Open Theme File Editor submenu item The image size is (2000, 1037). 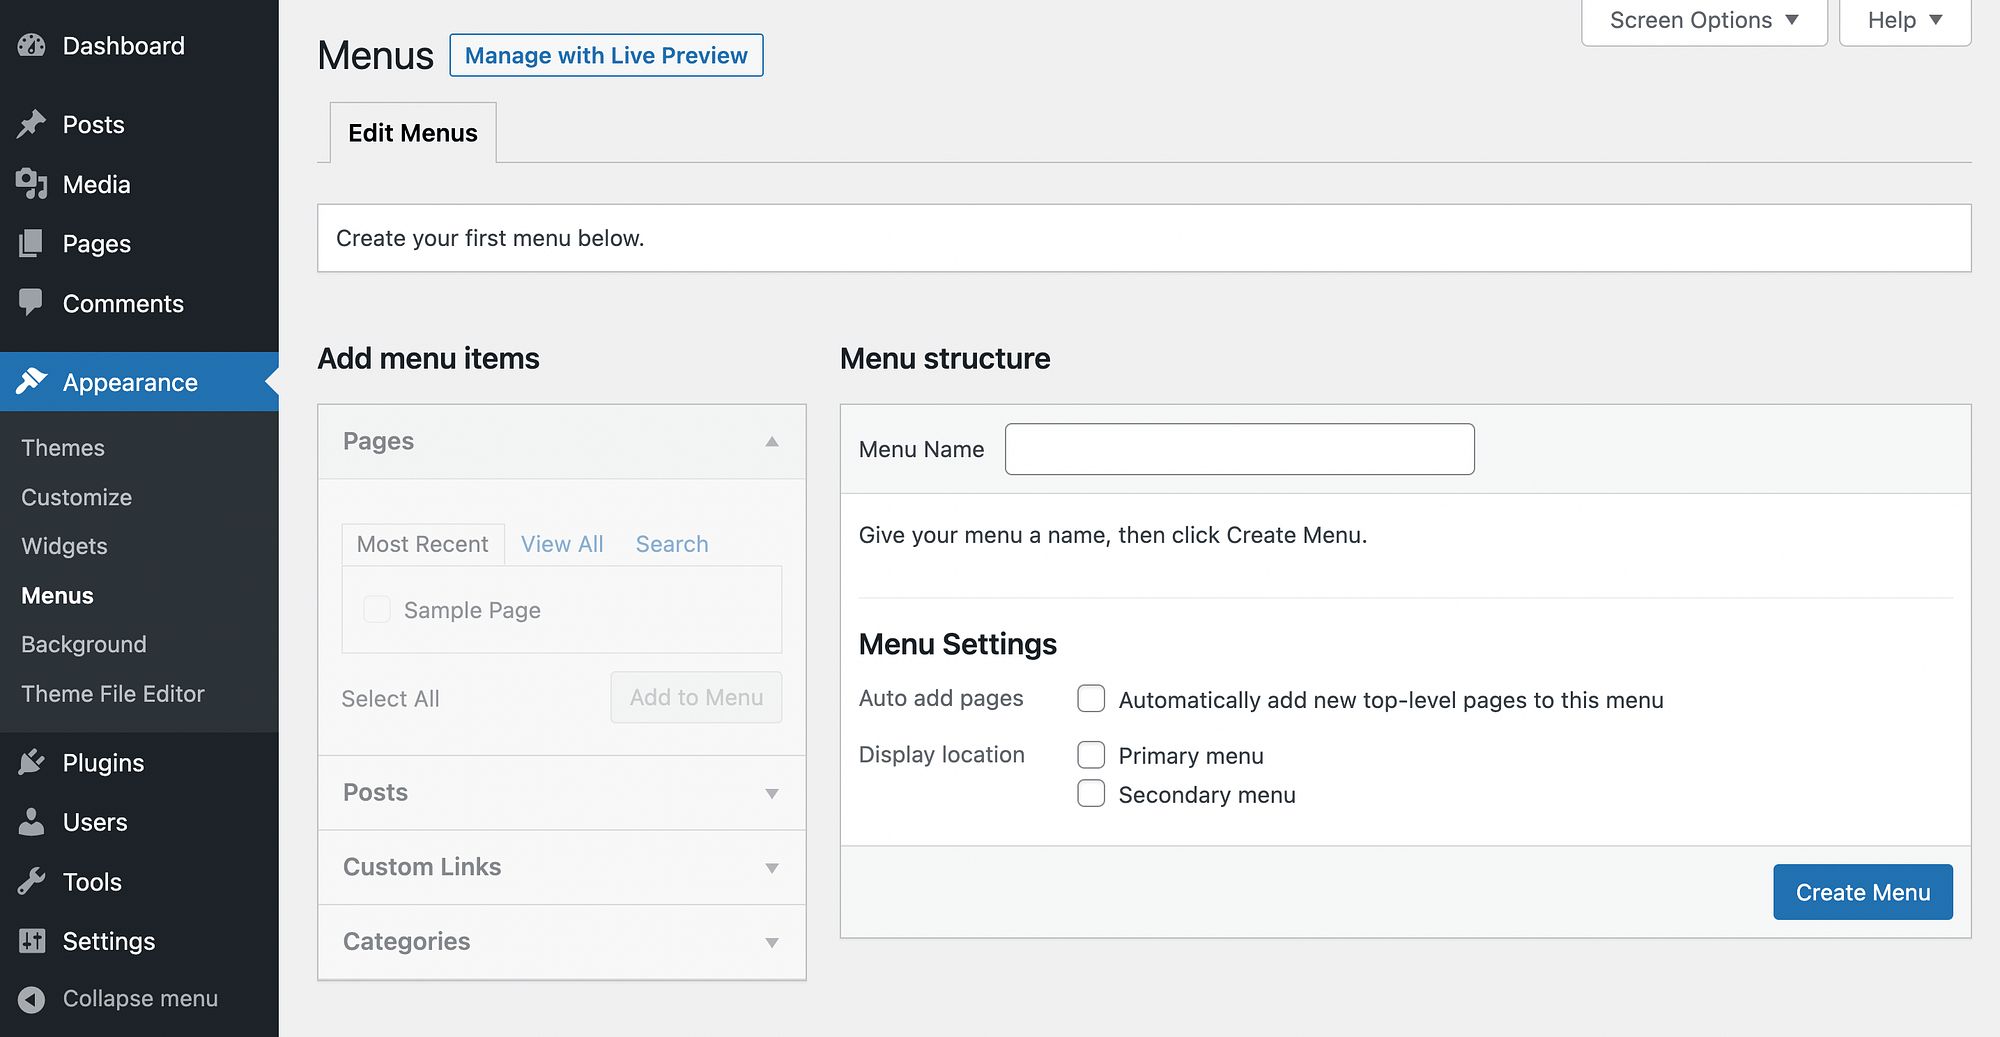(x=113, y=694)
